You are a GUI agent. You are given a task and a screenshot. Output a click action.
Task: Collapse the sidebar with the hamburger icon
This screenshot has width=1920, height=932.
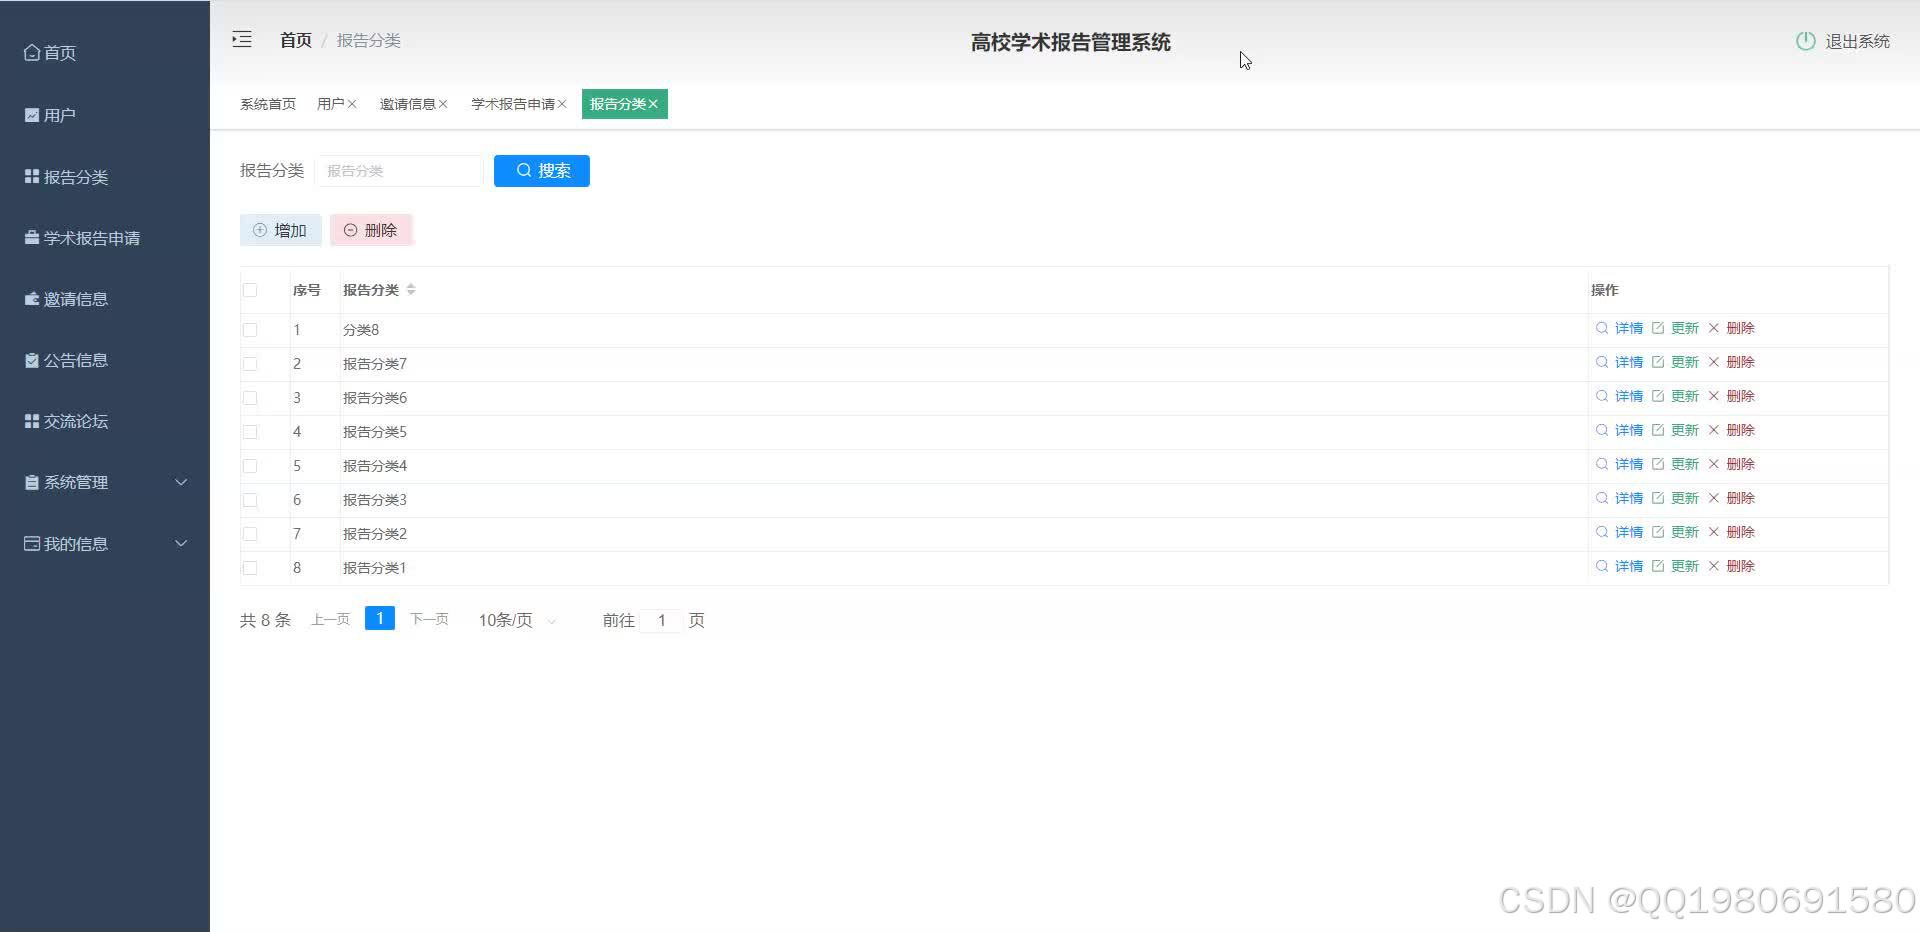[x=241, y=39]
